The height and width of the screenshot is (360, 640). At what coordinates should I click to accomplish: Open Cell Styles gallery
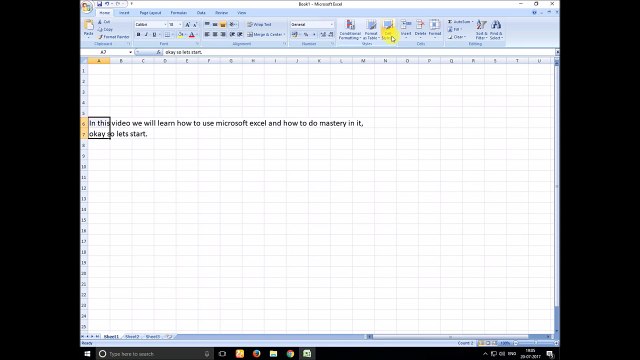click(x=387, y=29)
